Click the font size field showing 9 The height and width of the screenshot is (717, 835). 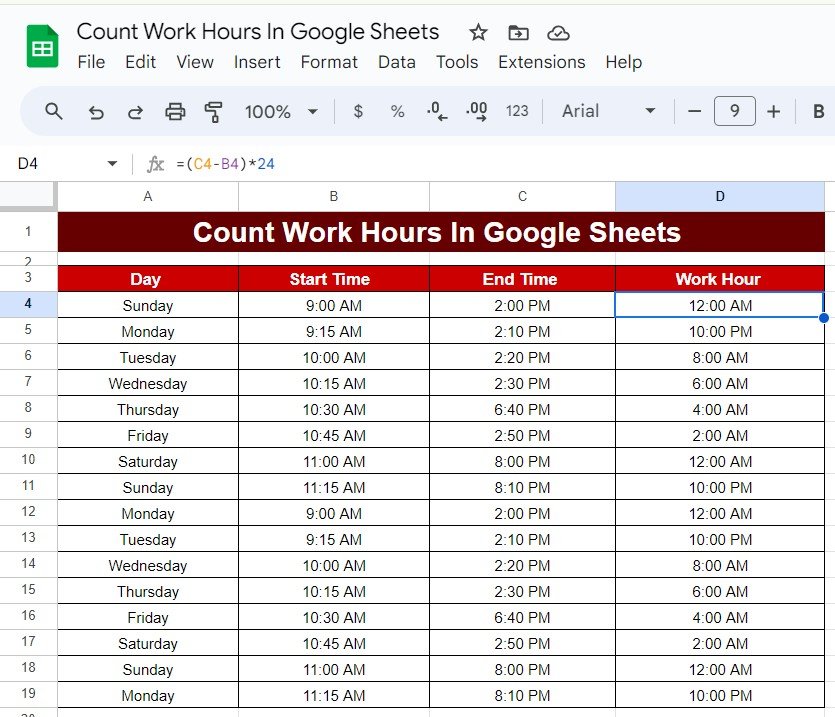tap(734, 111)
